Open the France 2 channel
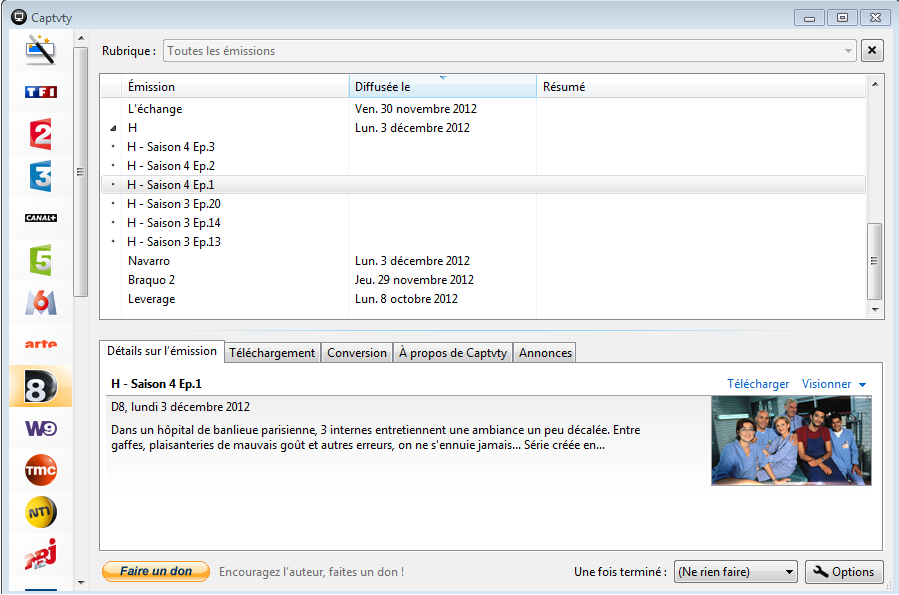Image resolution: width=899 pixels, height=595 pixels. (41, 134)
